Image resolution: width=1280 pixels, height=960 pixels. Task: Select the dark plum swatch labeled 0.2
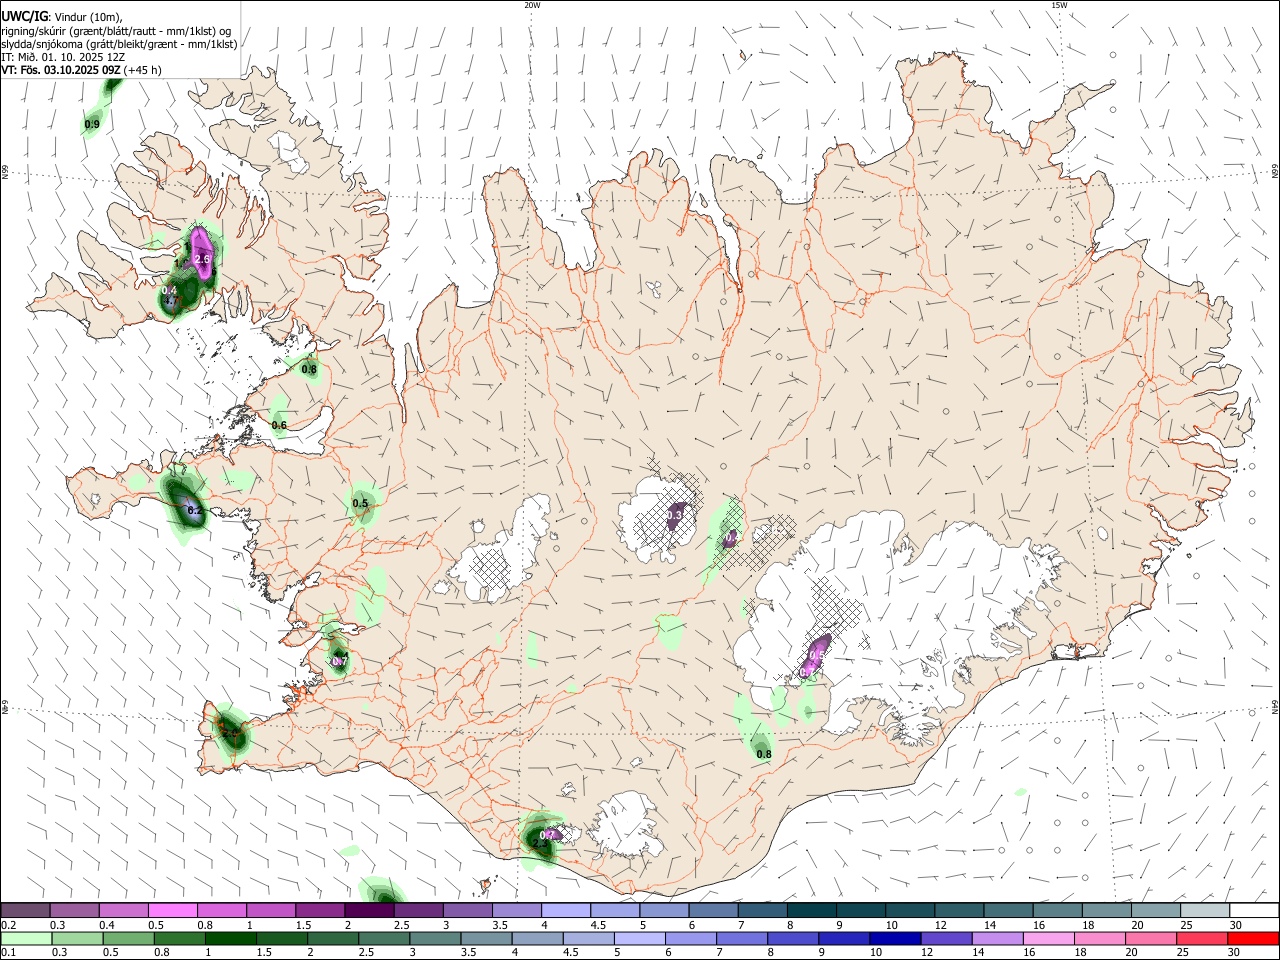[26, 911]
